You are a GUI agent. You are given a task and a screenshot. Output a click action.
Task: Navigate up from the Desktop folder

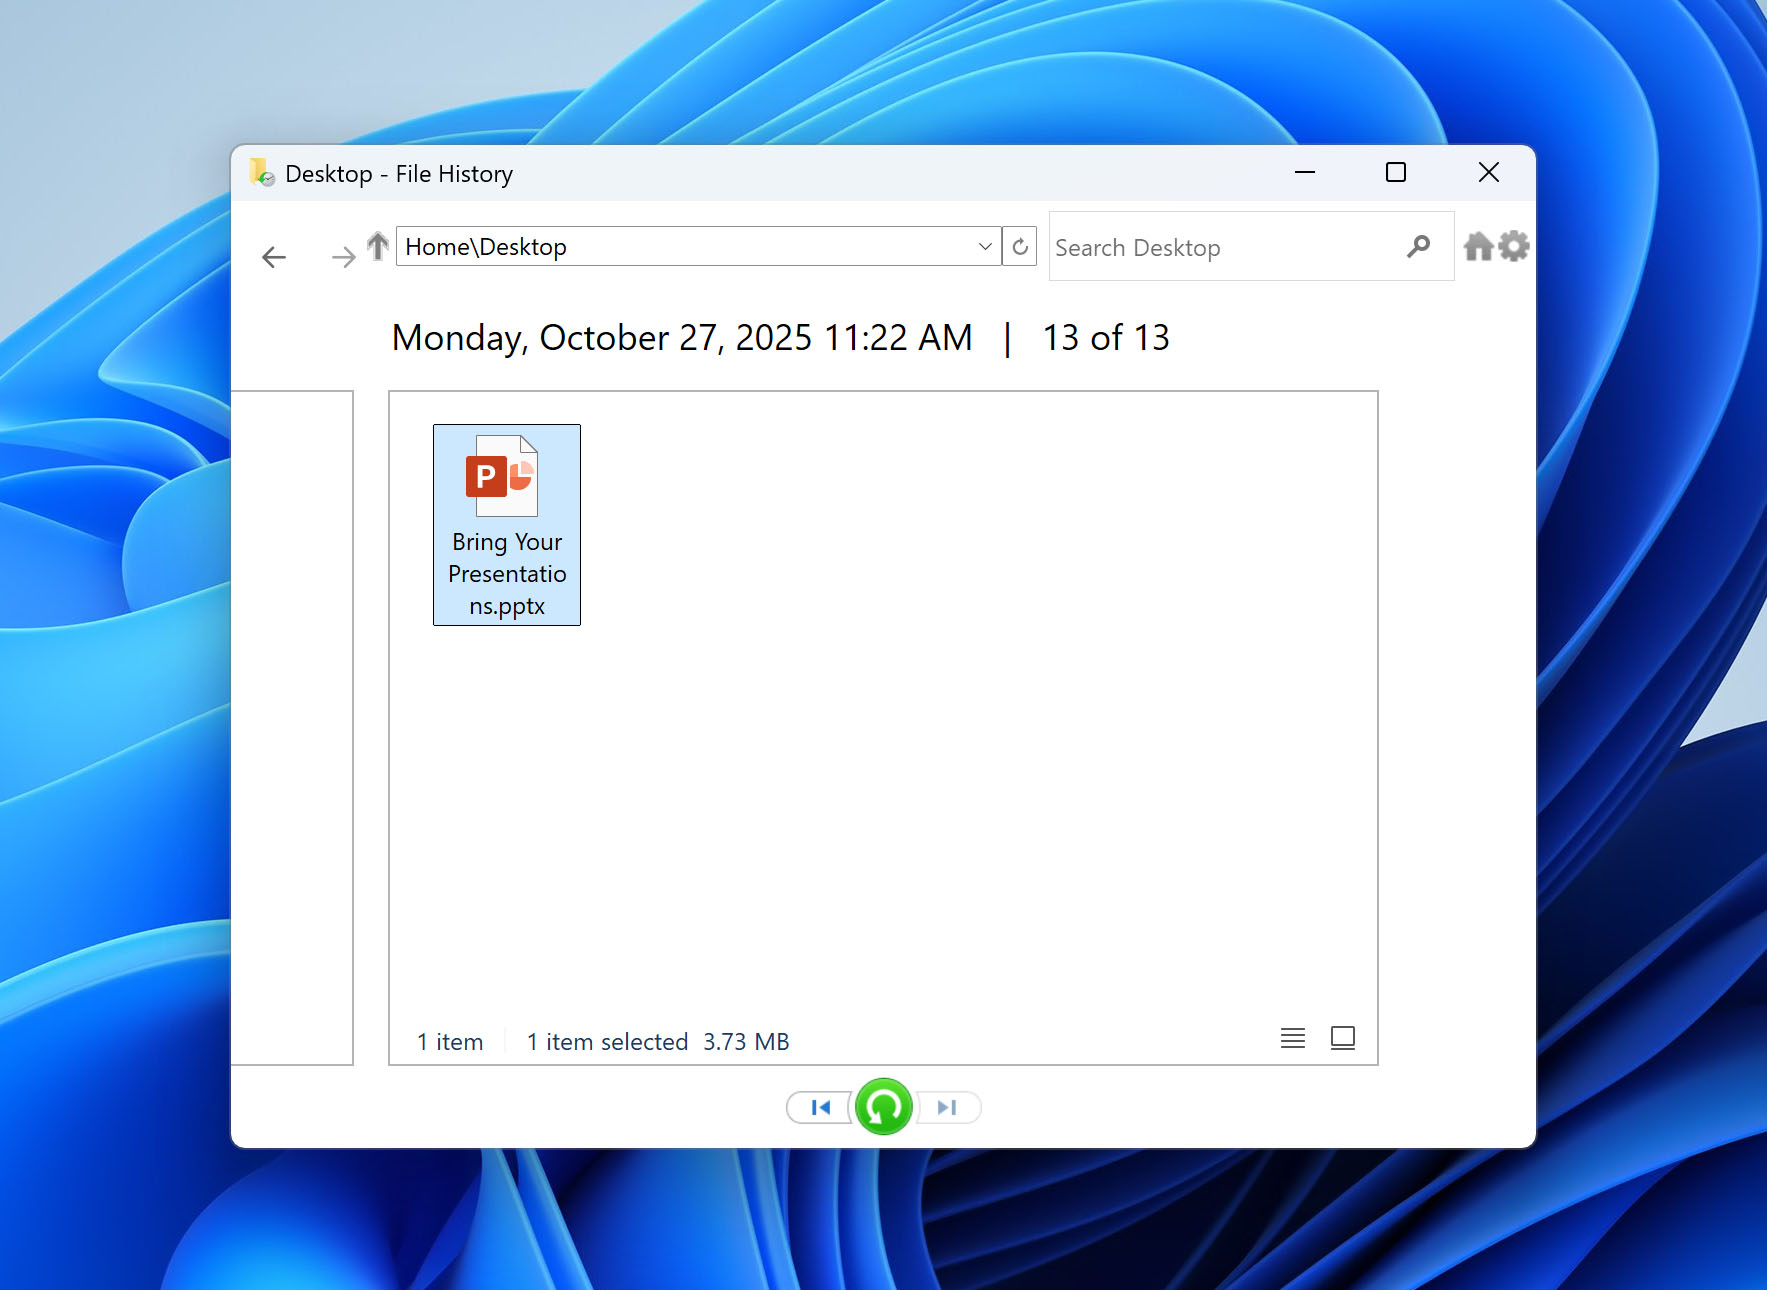click(377, 246)
